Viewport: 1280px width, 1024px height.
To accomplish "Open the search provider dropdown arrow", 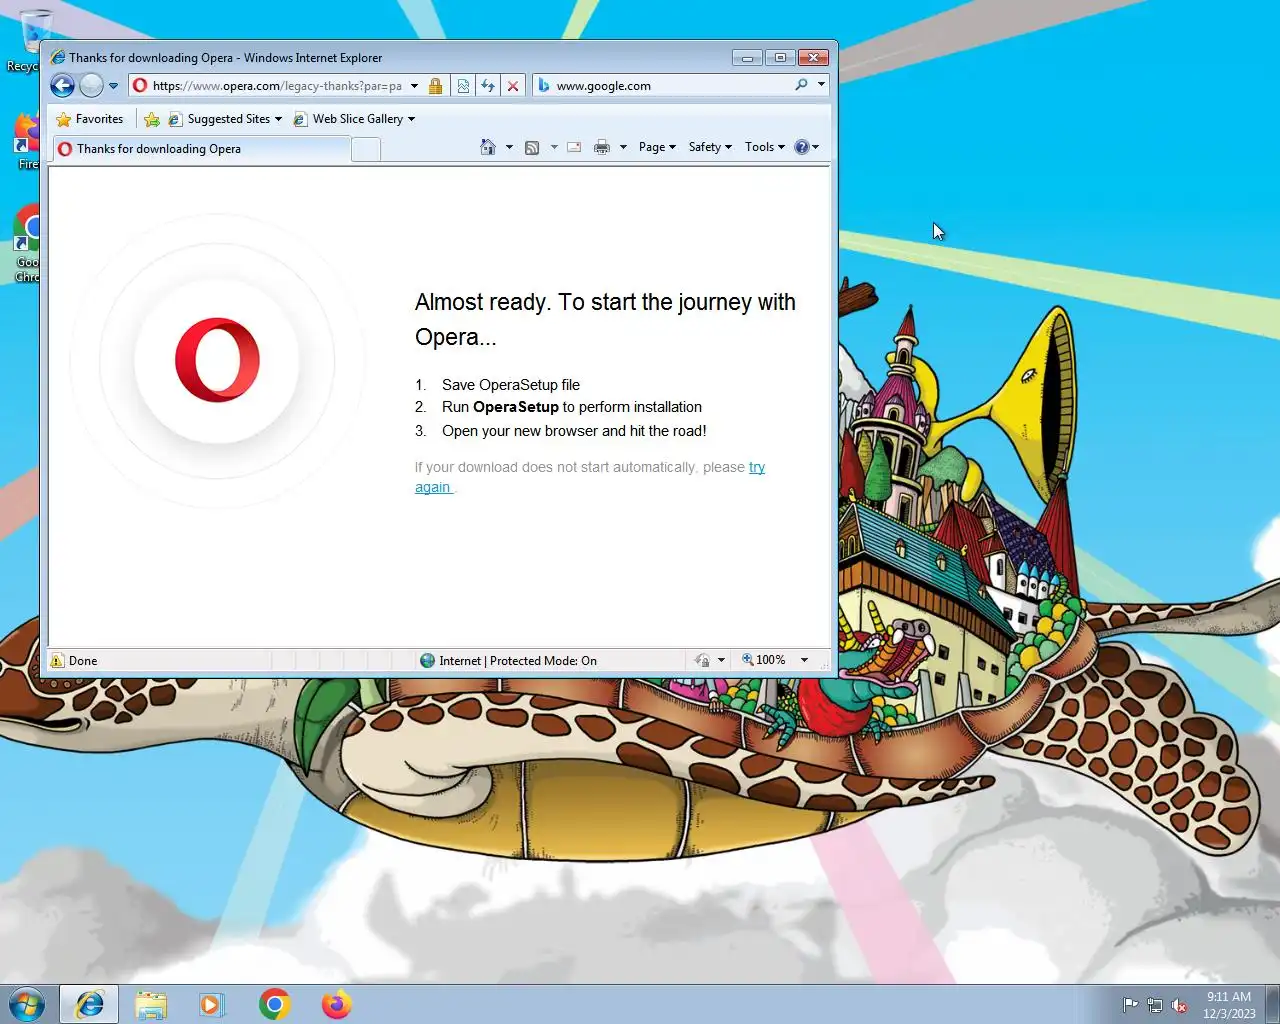I will click(x=821, y=85).
